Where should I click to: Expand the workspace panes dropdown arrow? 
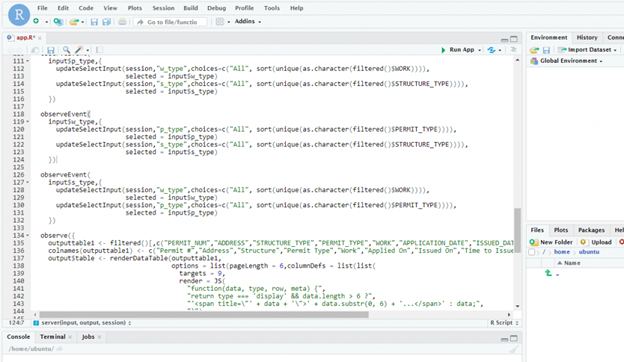(228, 22)
